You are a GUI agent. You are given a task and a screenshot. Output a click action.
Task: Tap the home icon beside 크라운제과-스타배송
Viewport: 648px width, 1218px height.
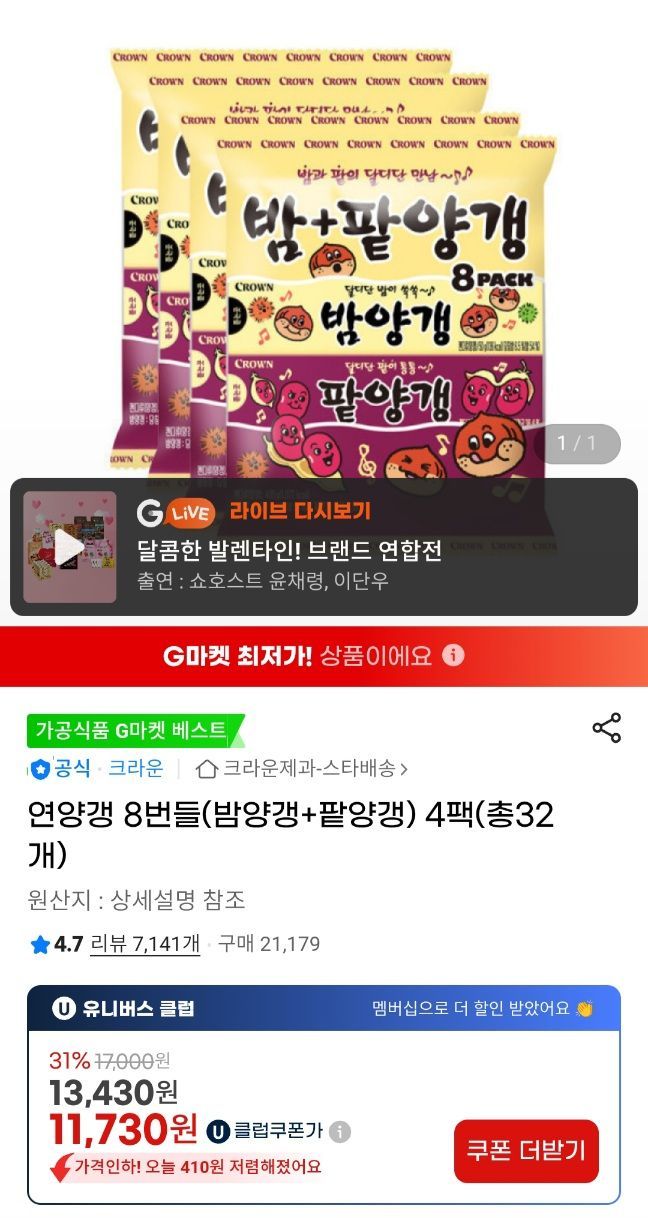(207, 769)
